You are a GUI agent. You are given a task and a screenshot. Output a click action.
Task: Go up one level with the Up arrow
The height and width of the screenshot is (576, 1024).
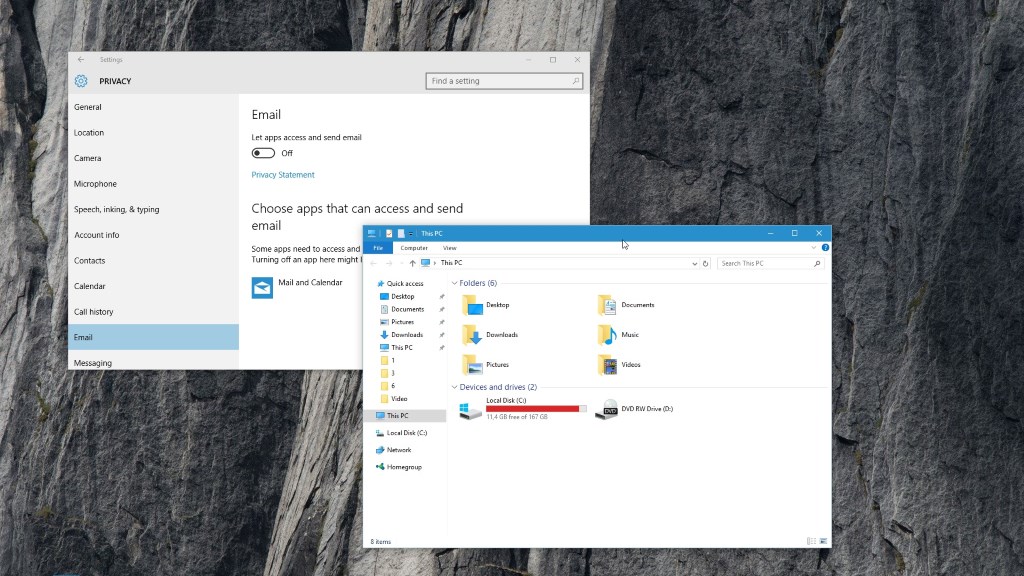click(412, 263)
